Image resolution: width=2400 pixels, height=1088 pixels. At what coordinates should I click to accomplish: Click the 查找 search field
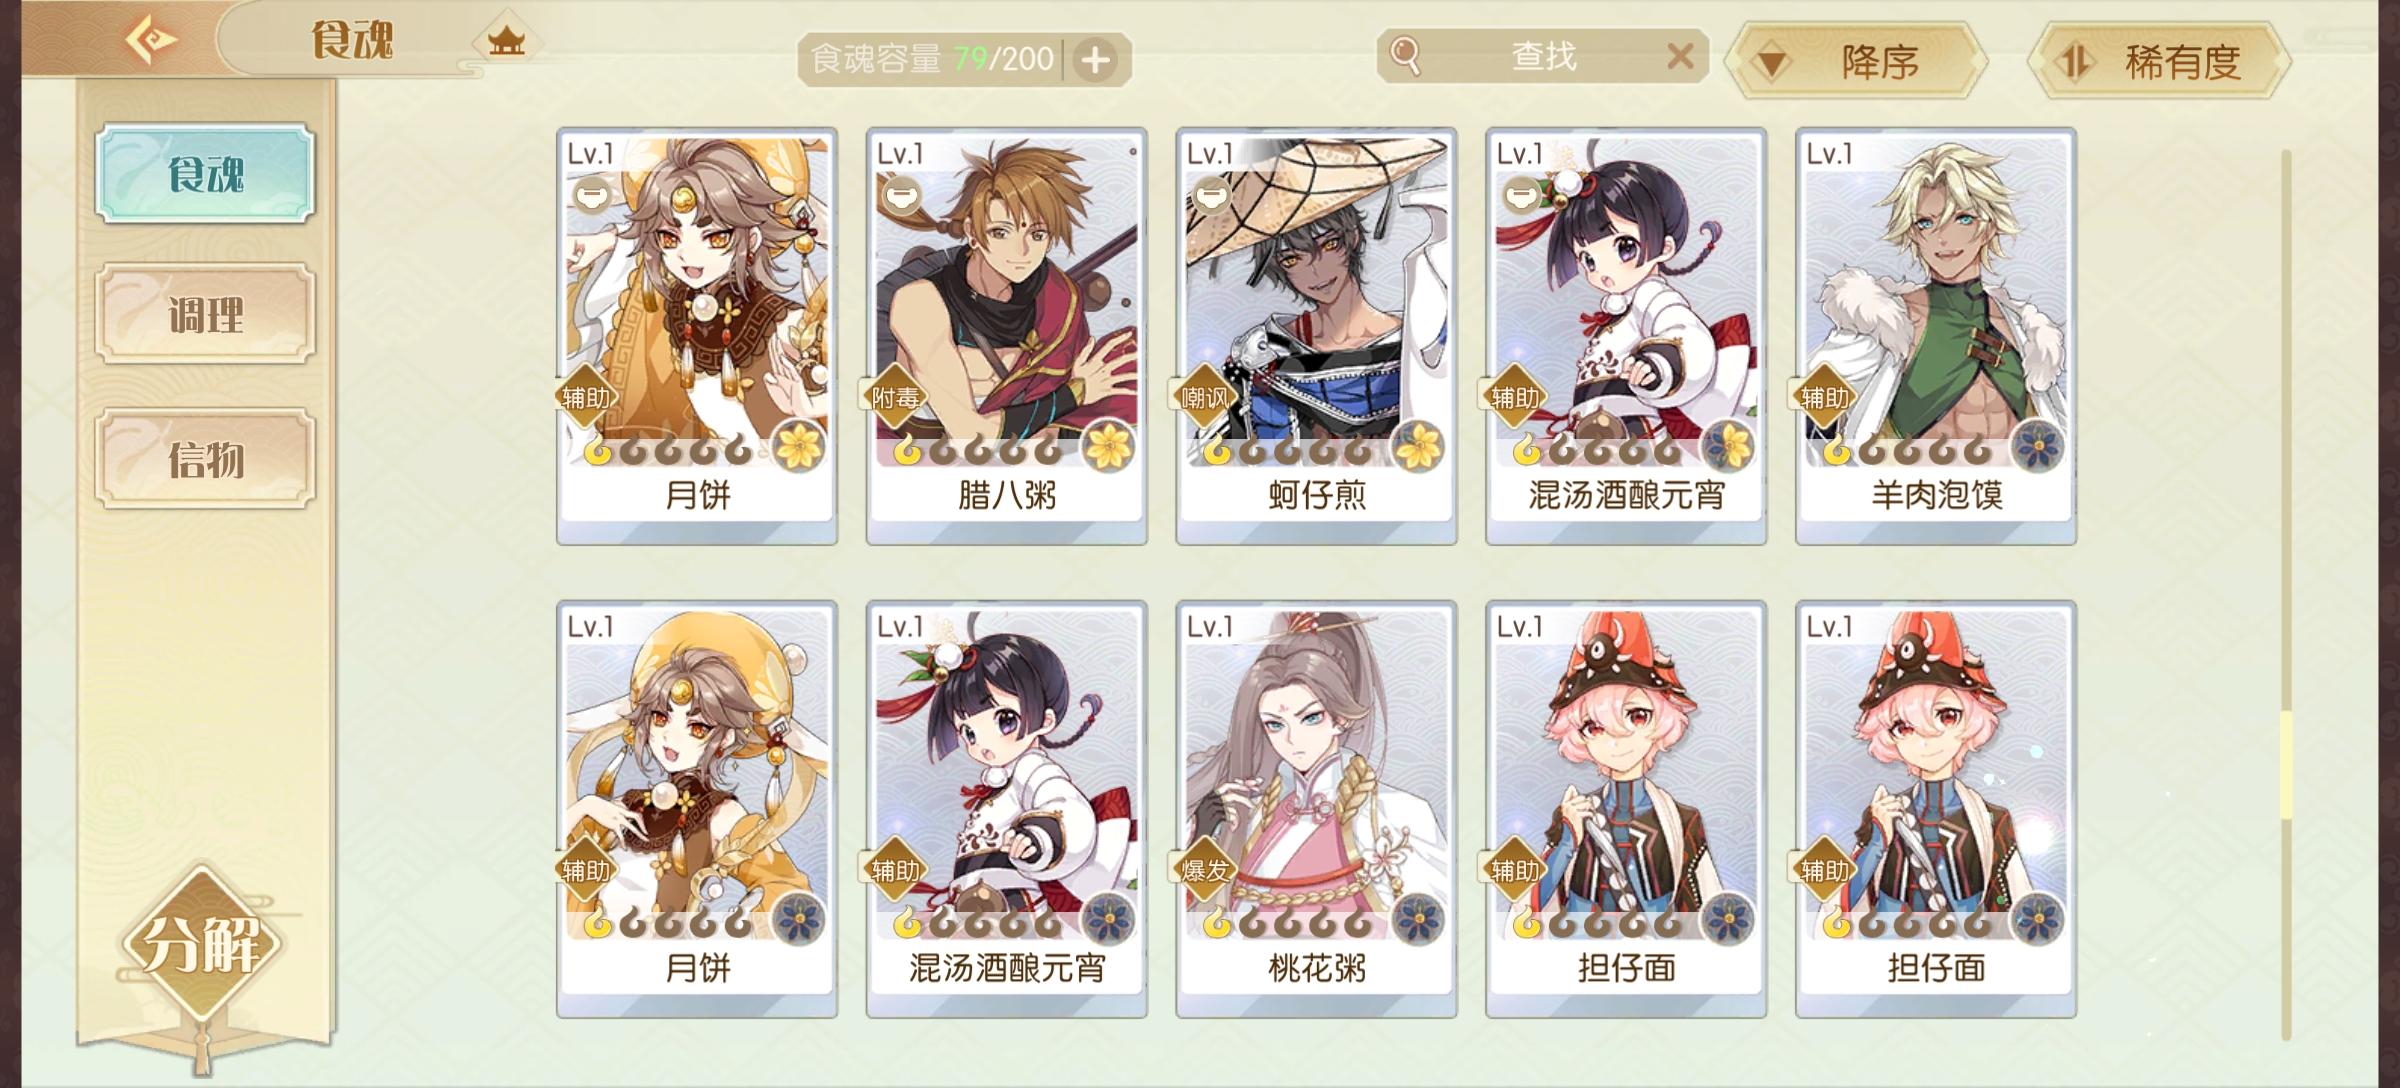click(1543, 56)
